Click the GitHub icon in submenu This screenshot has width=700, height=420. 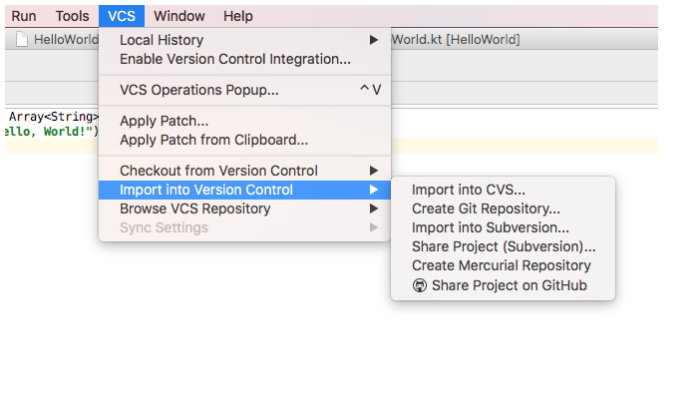pyautogui.click(x=420, y=286)
